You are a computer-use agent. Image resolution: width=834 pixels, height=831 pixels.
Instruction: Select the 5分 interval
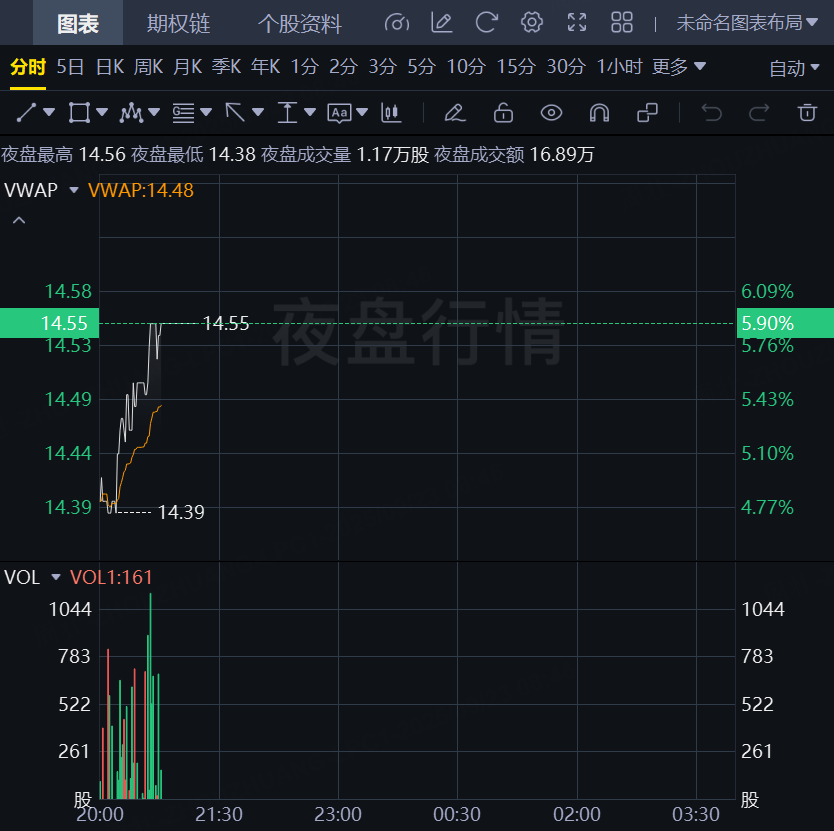click(x=421, y=67)
